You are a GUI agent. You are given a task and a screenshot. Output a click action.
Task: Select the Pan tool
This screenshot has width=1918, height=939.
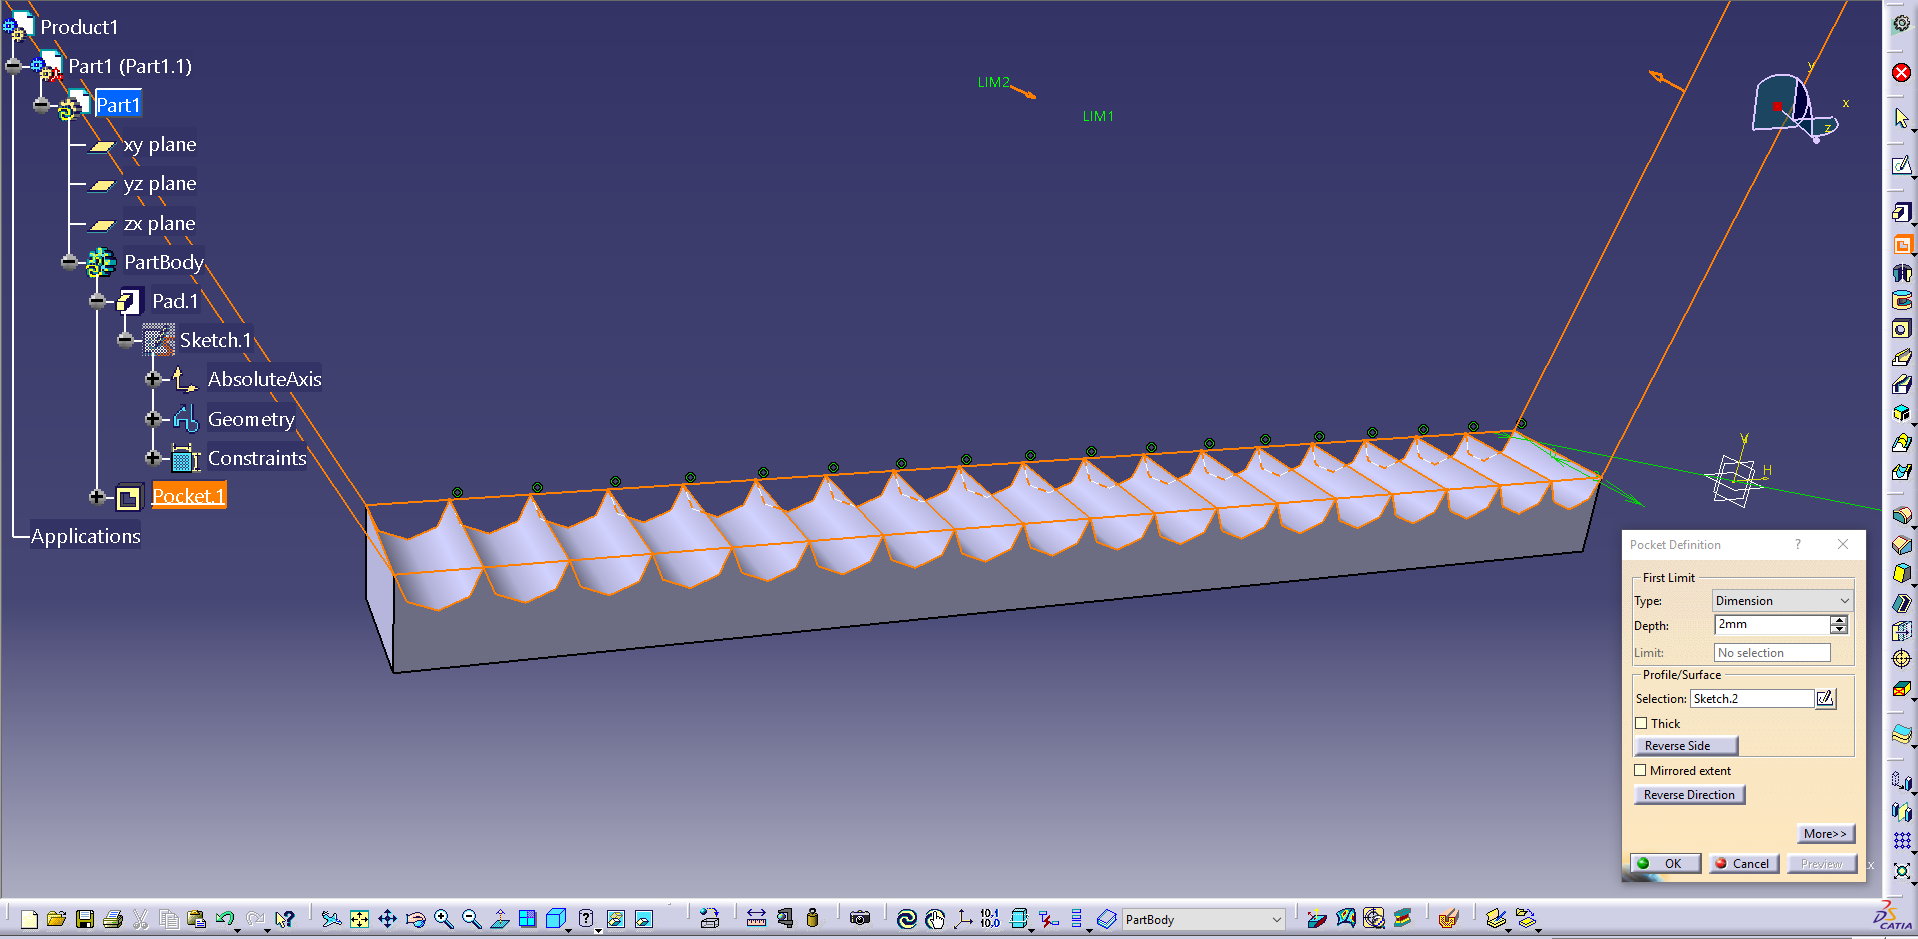point(387,919)
